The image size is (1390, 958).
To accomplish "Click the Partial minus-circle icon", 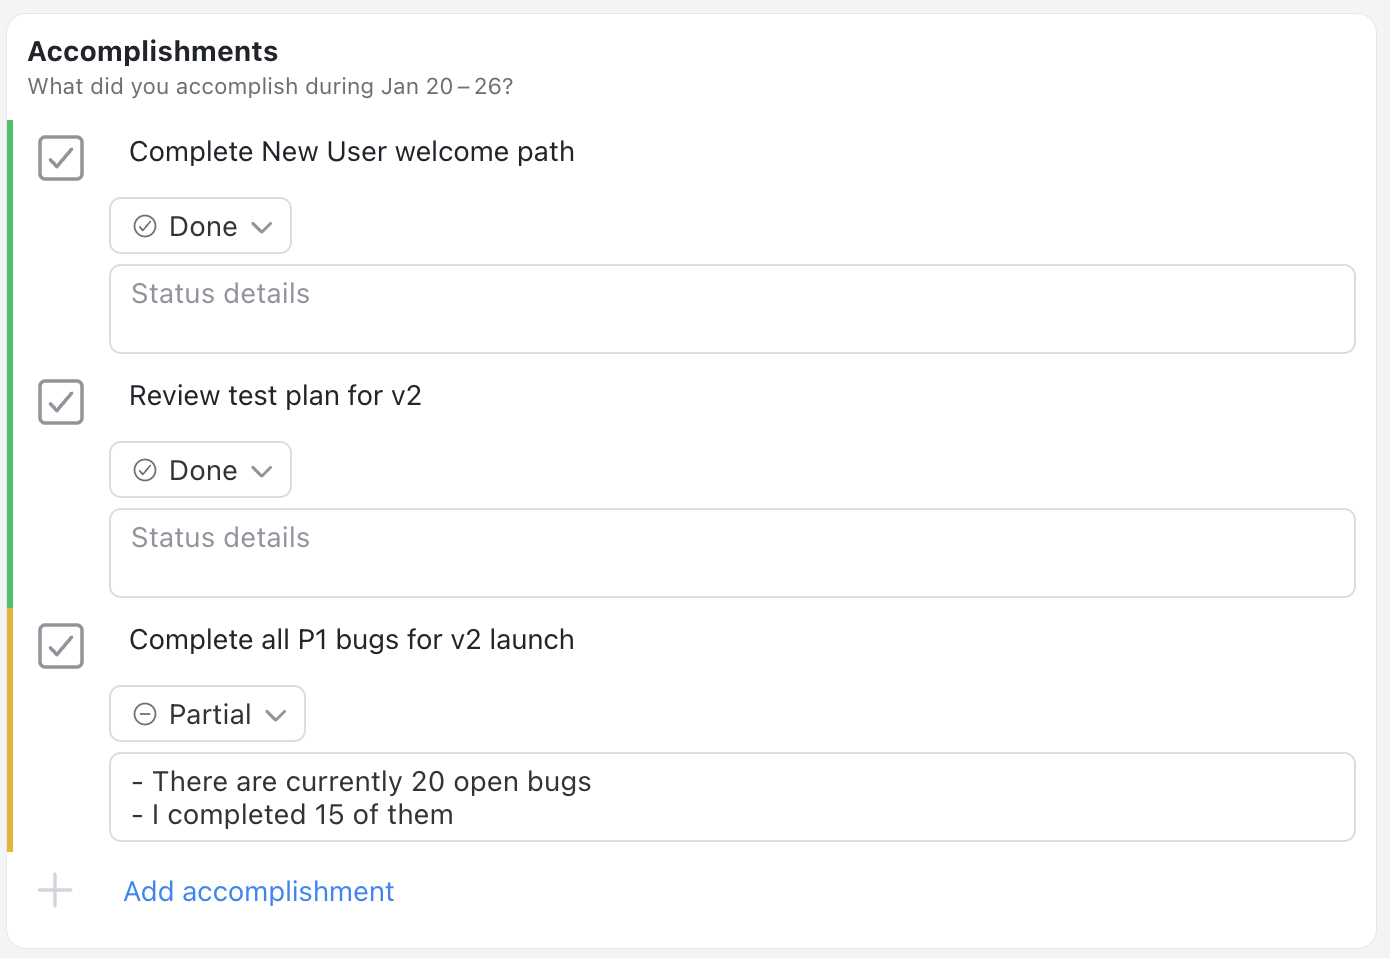I will 145,714.
